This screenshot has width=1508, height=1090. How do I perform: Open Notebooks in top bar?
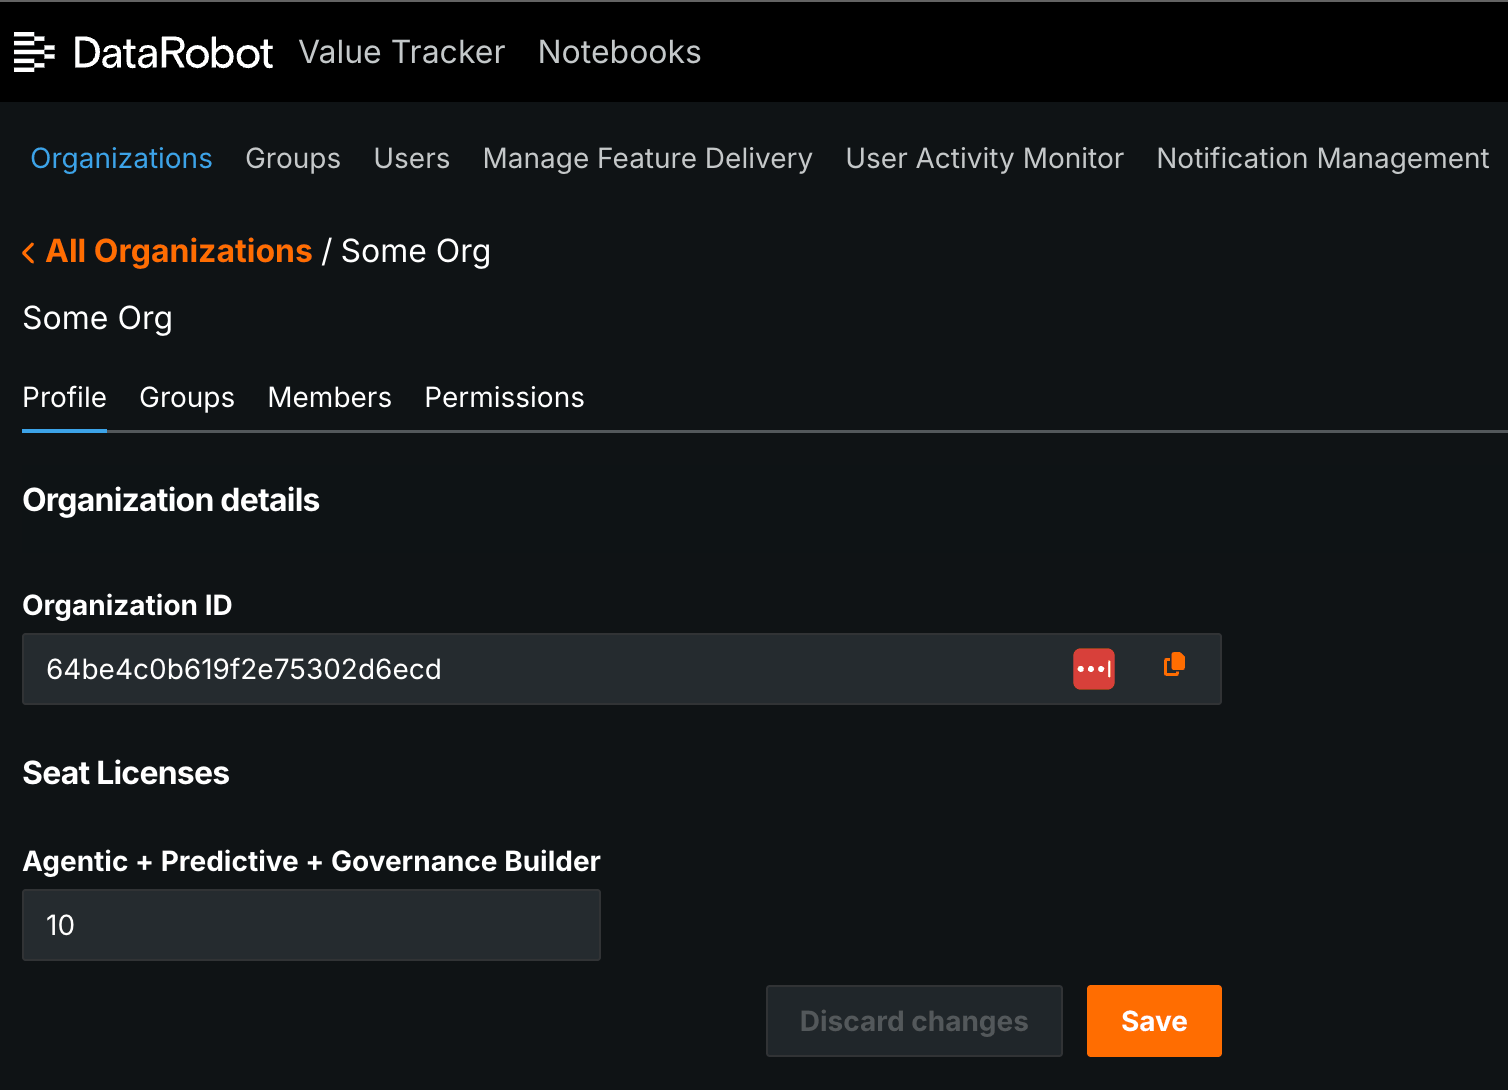[619, 52]
